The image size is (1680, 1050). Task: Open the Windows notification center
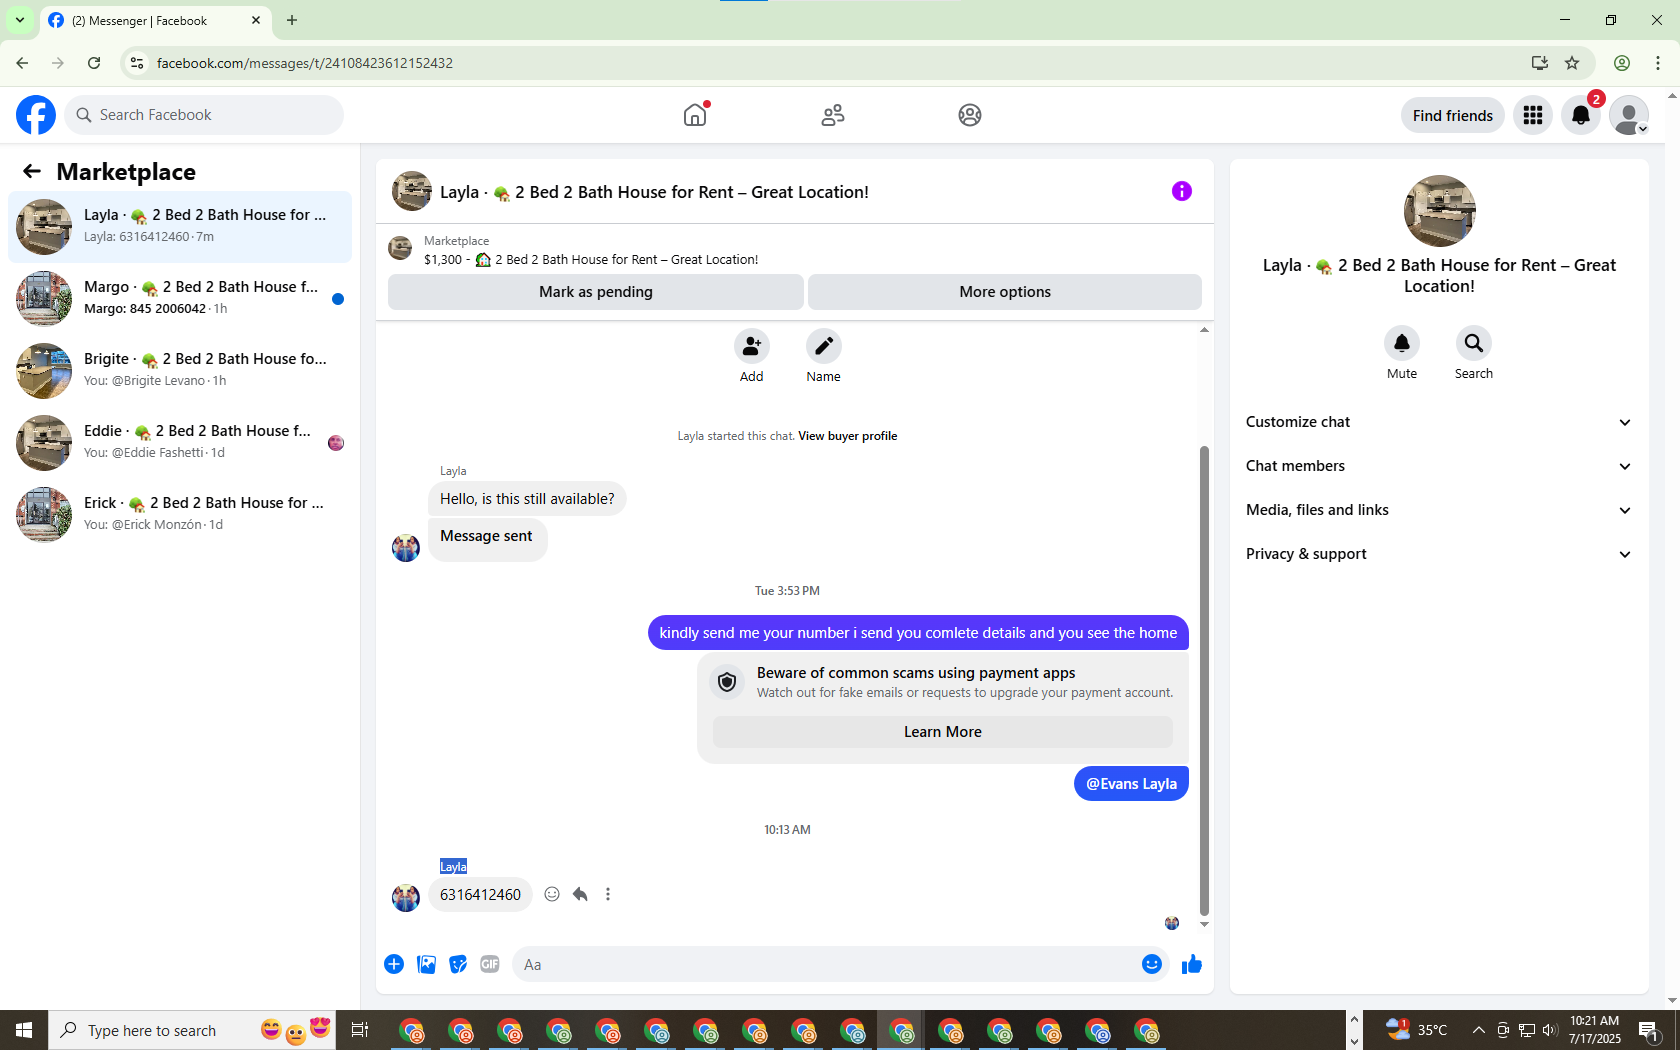(x=1650, y=1030)
